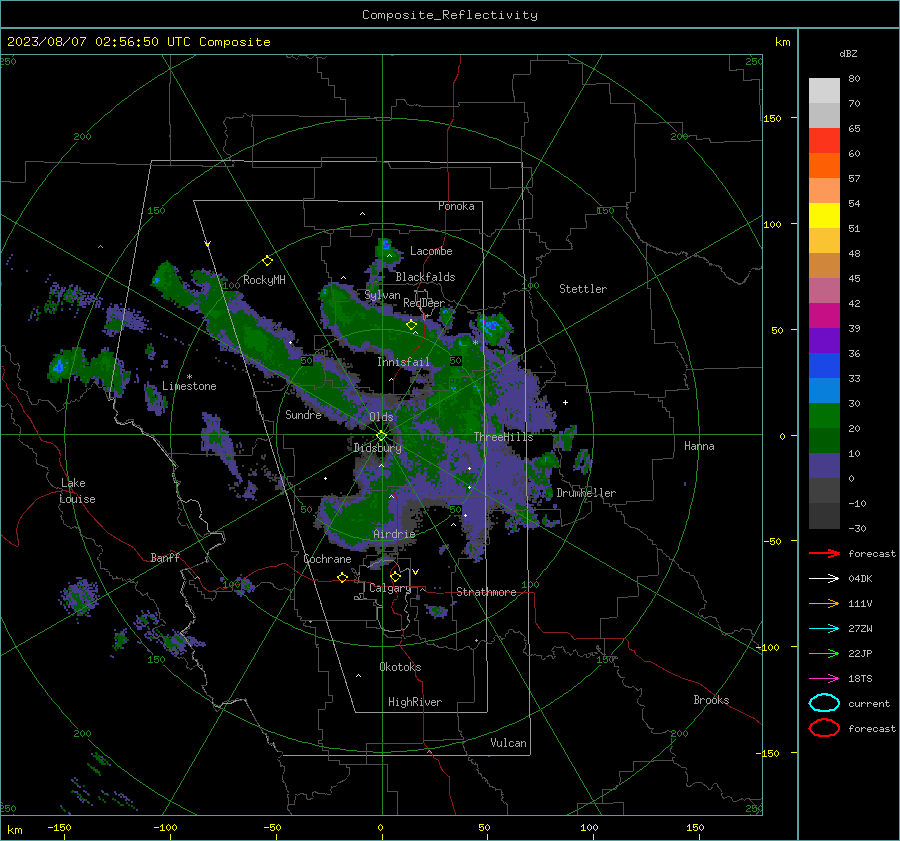Screen dimensions: 900x841
Task: Select the red 60-65 dBZ swatch
Action: (824, 141)
